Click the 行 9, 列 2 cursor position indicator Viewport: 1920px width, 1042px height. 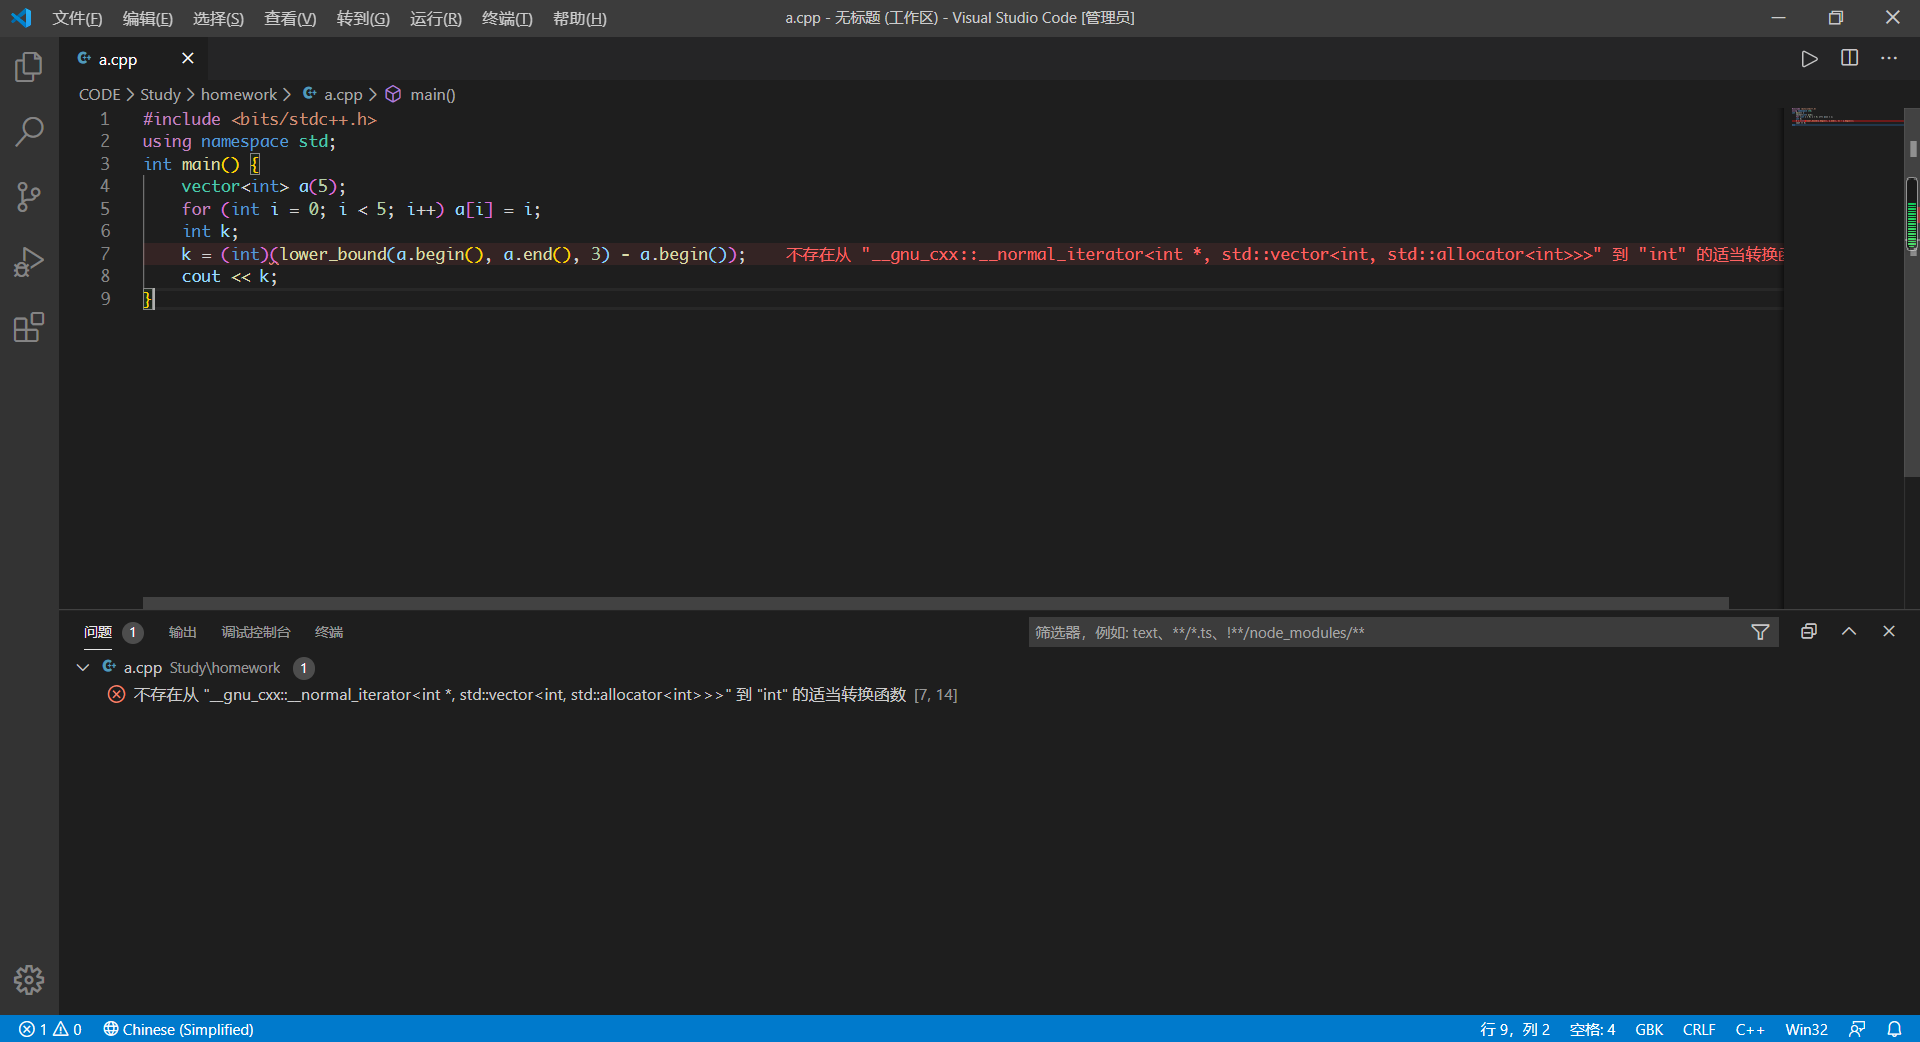click(1515, 1029)
